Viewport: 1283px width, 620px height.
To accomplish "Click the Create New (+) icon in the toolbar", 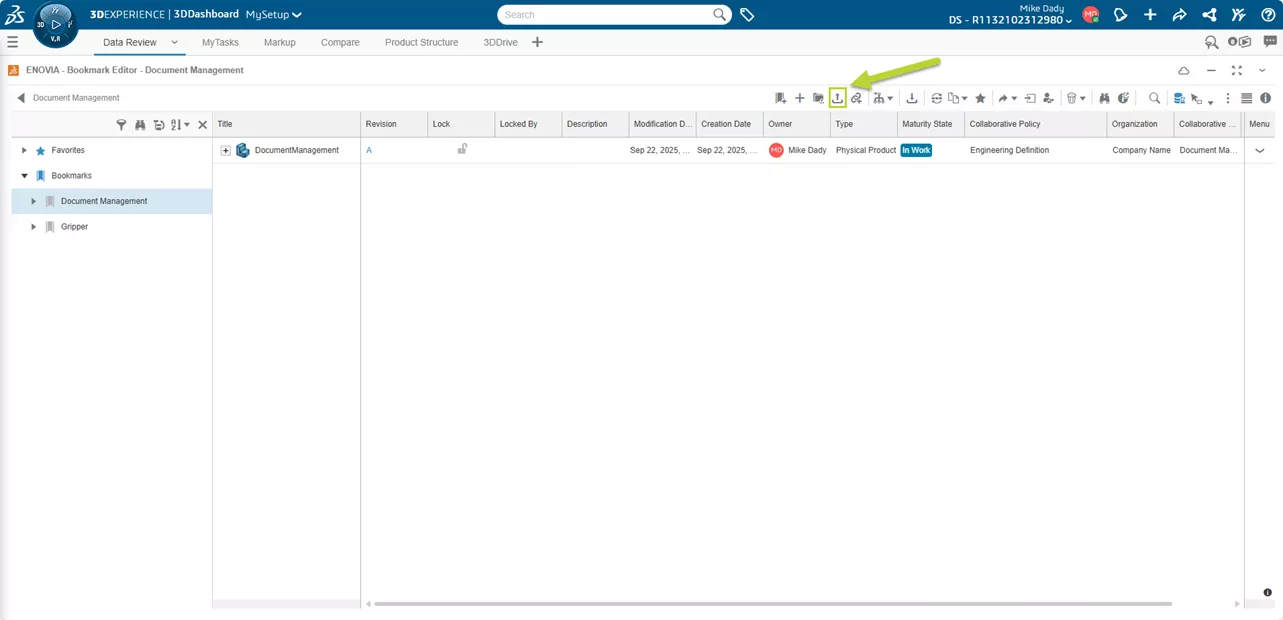I will pyautogui.click(x=799, y=97).
